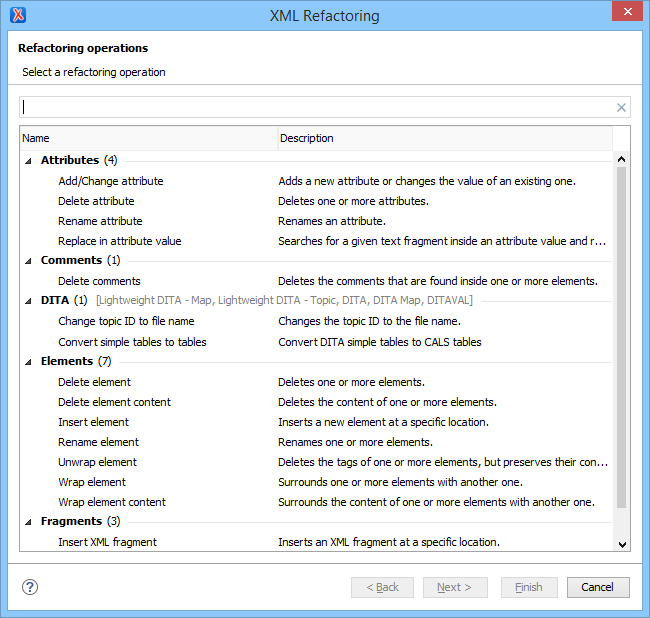Collapse the Attributes category
This screenshot has height=618, width=650.
click(29, 161)
